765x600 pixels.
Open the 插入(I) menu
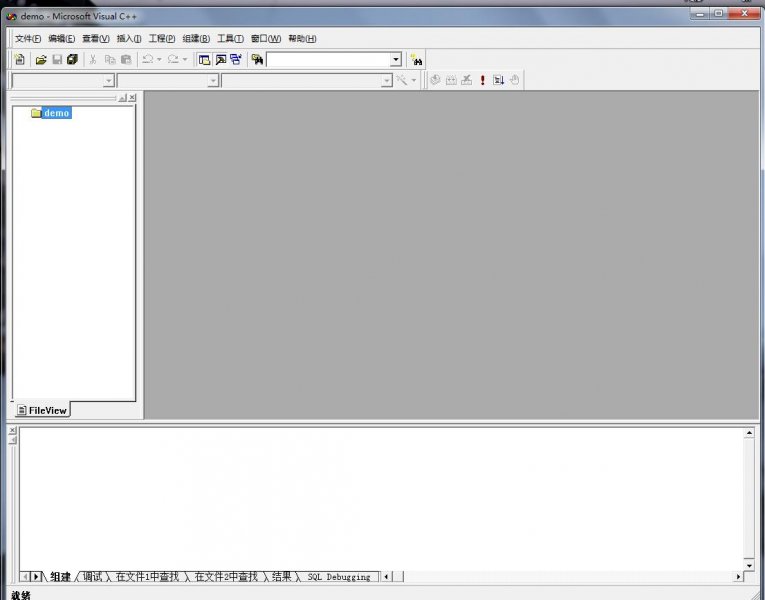129,39
